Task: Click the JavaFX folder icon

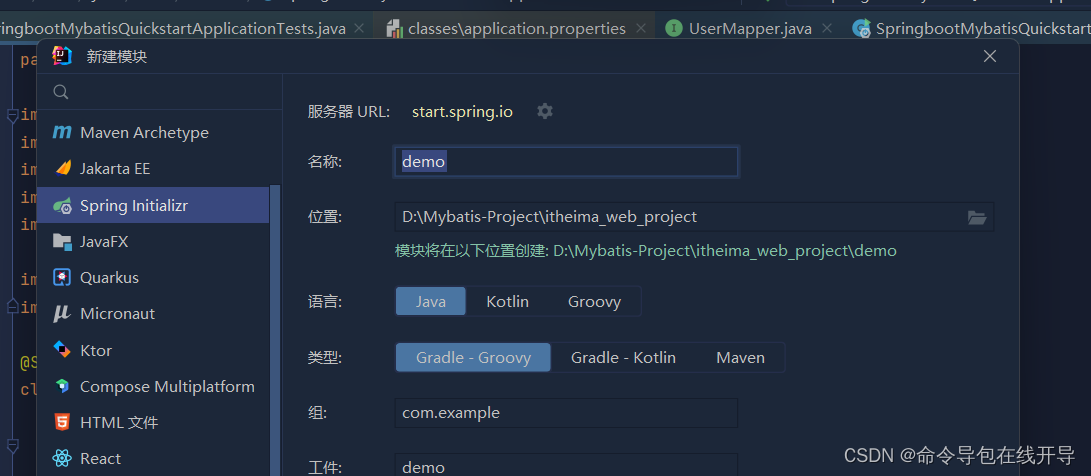Action: pyautogui.click(x=63, y=241)
